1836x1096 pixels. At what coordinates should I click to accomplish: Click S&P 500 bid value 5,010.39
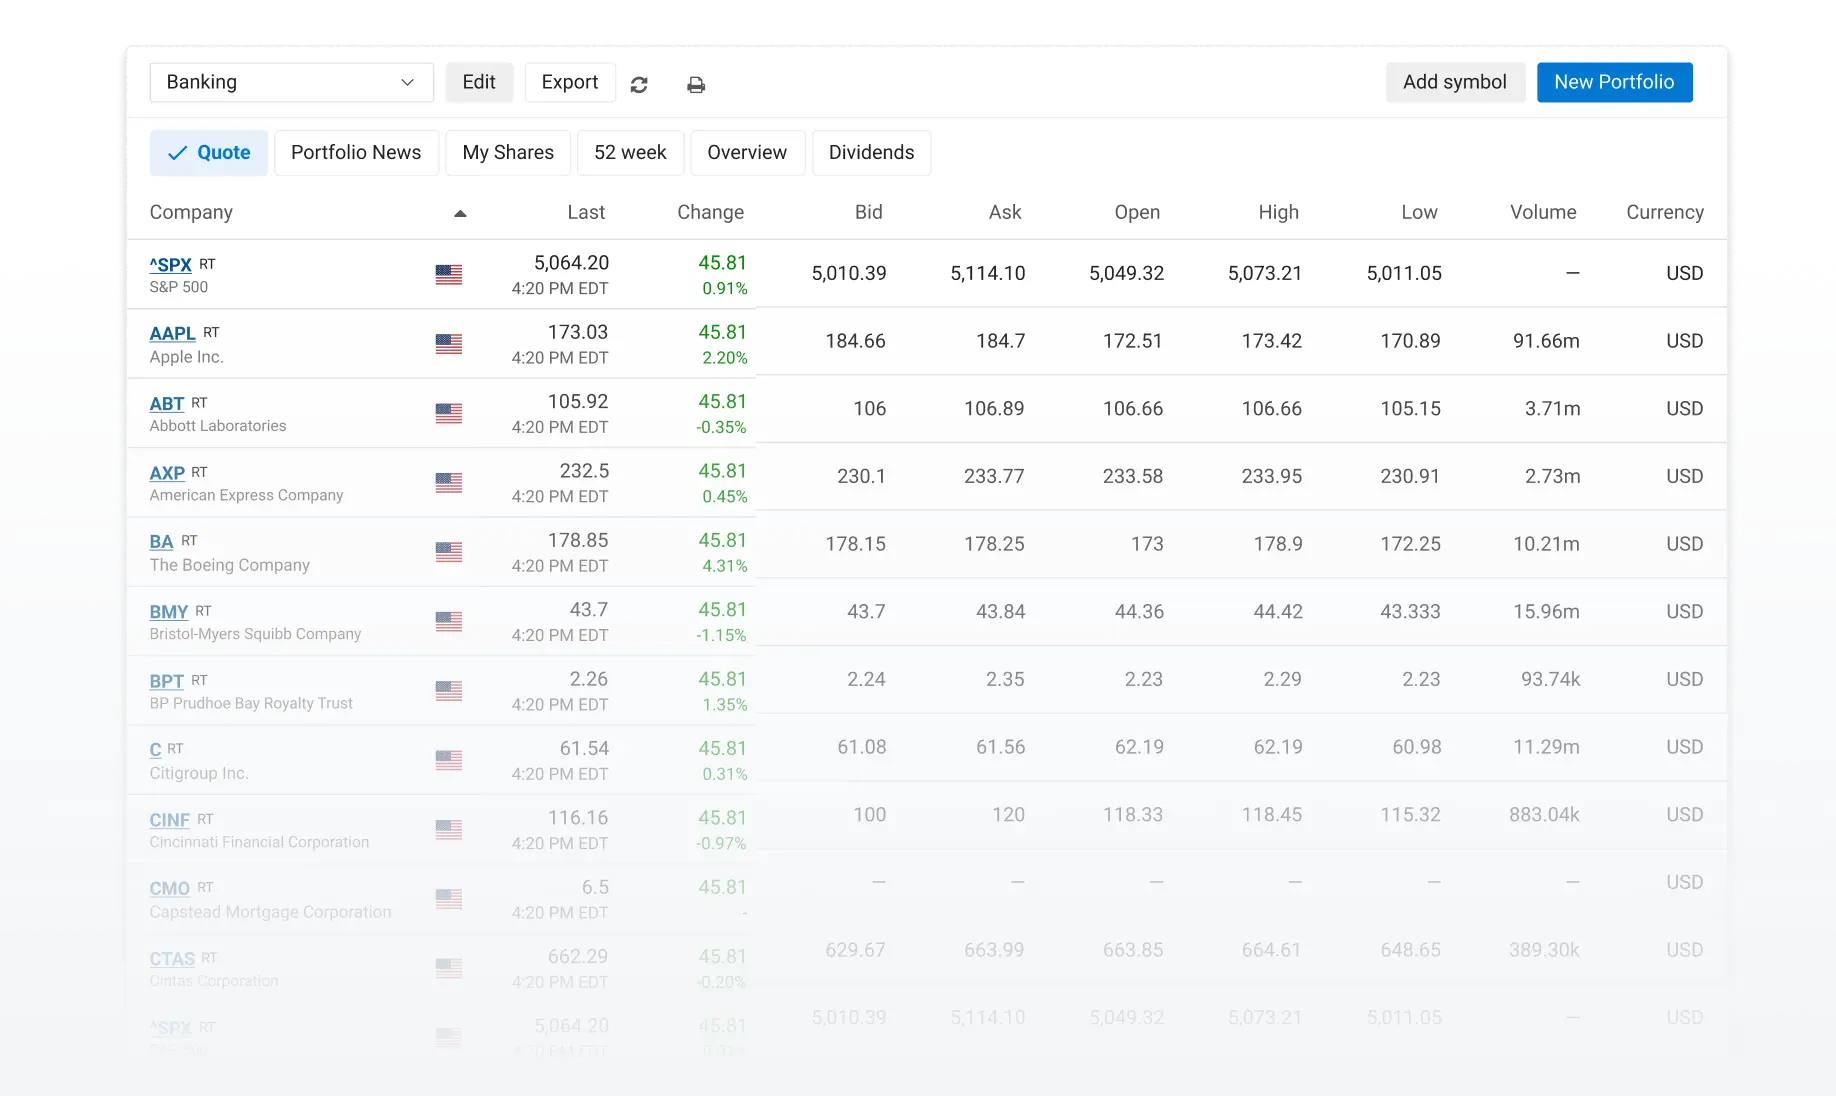(x=849, y=273)
